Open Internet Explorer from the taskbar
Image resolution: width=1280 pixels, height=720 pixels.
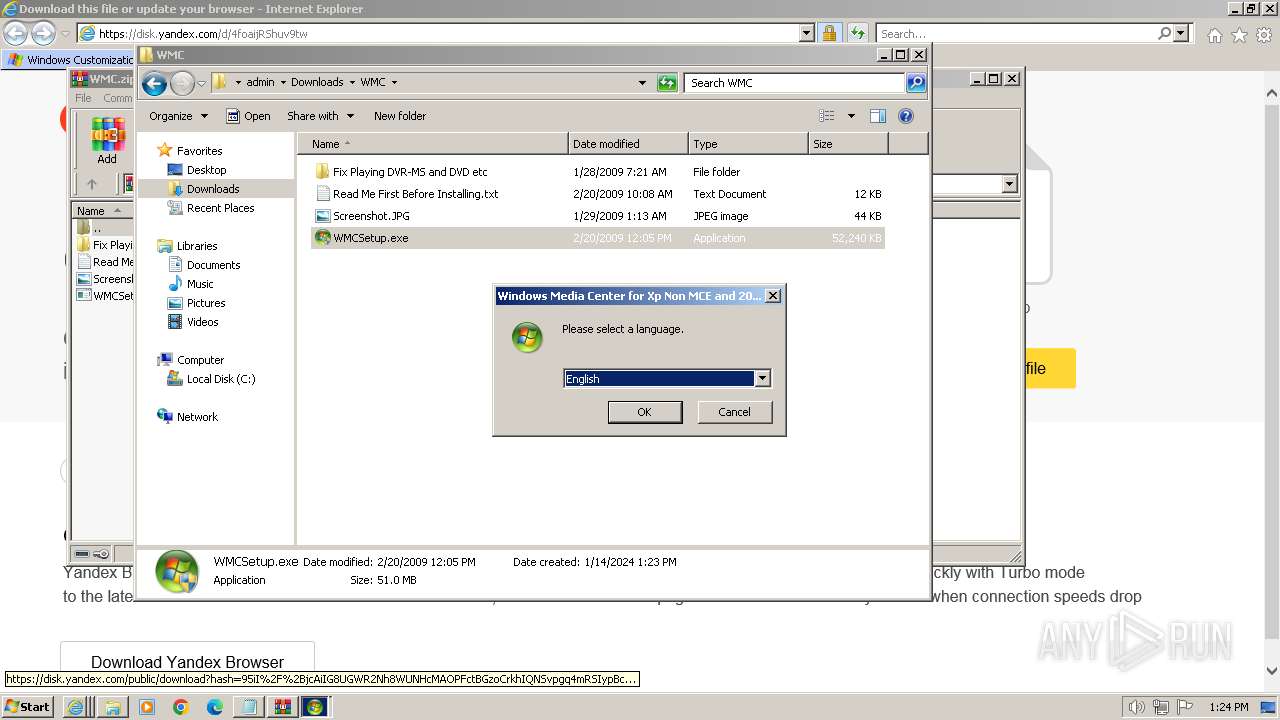(76, 707)
